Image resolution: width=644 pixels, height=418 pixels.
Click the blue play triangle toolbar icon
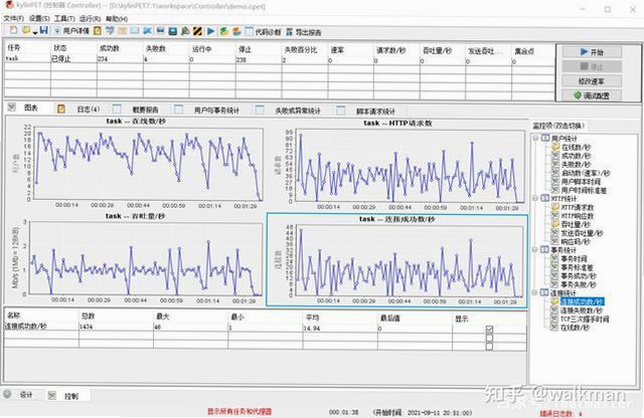coord(211,31)
